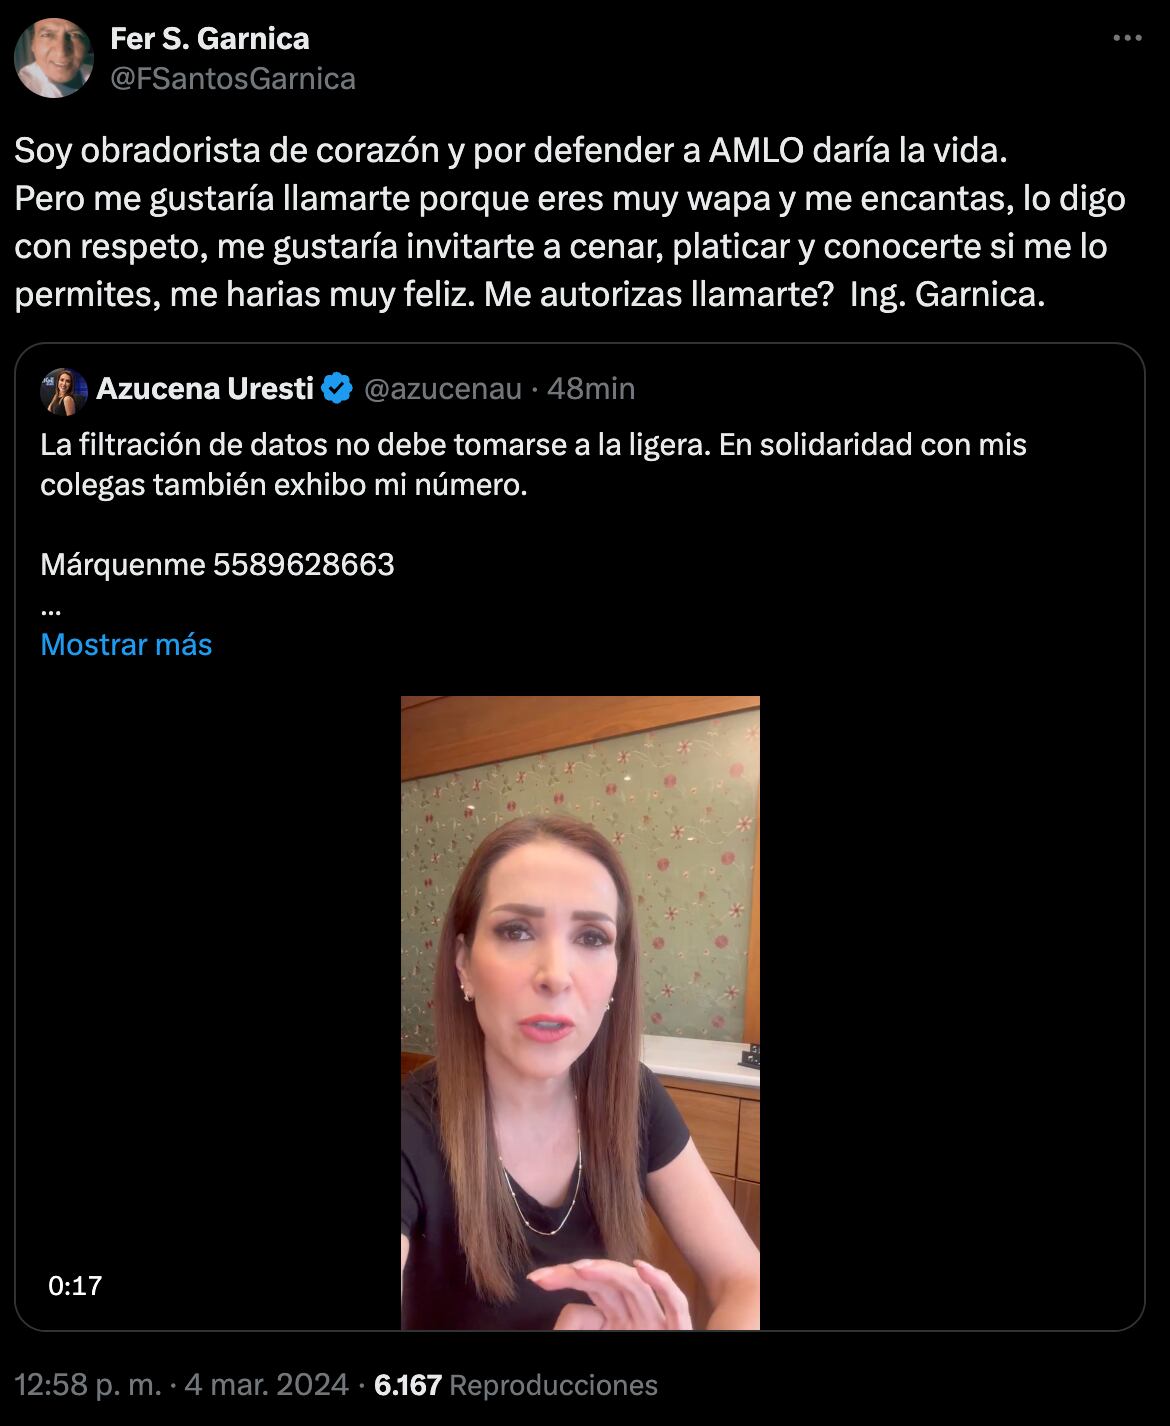Open the 48min timestamp of quoted tweet
This screenshot has width=1170, height=1426.
(x=591, y=388)
